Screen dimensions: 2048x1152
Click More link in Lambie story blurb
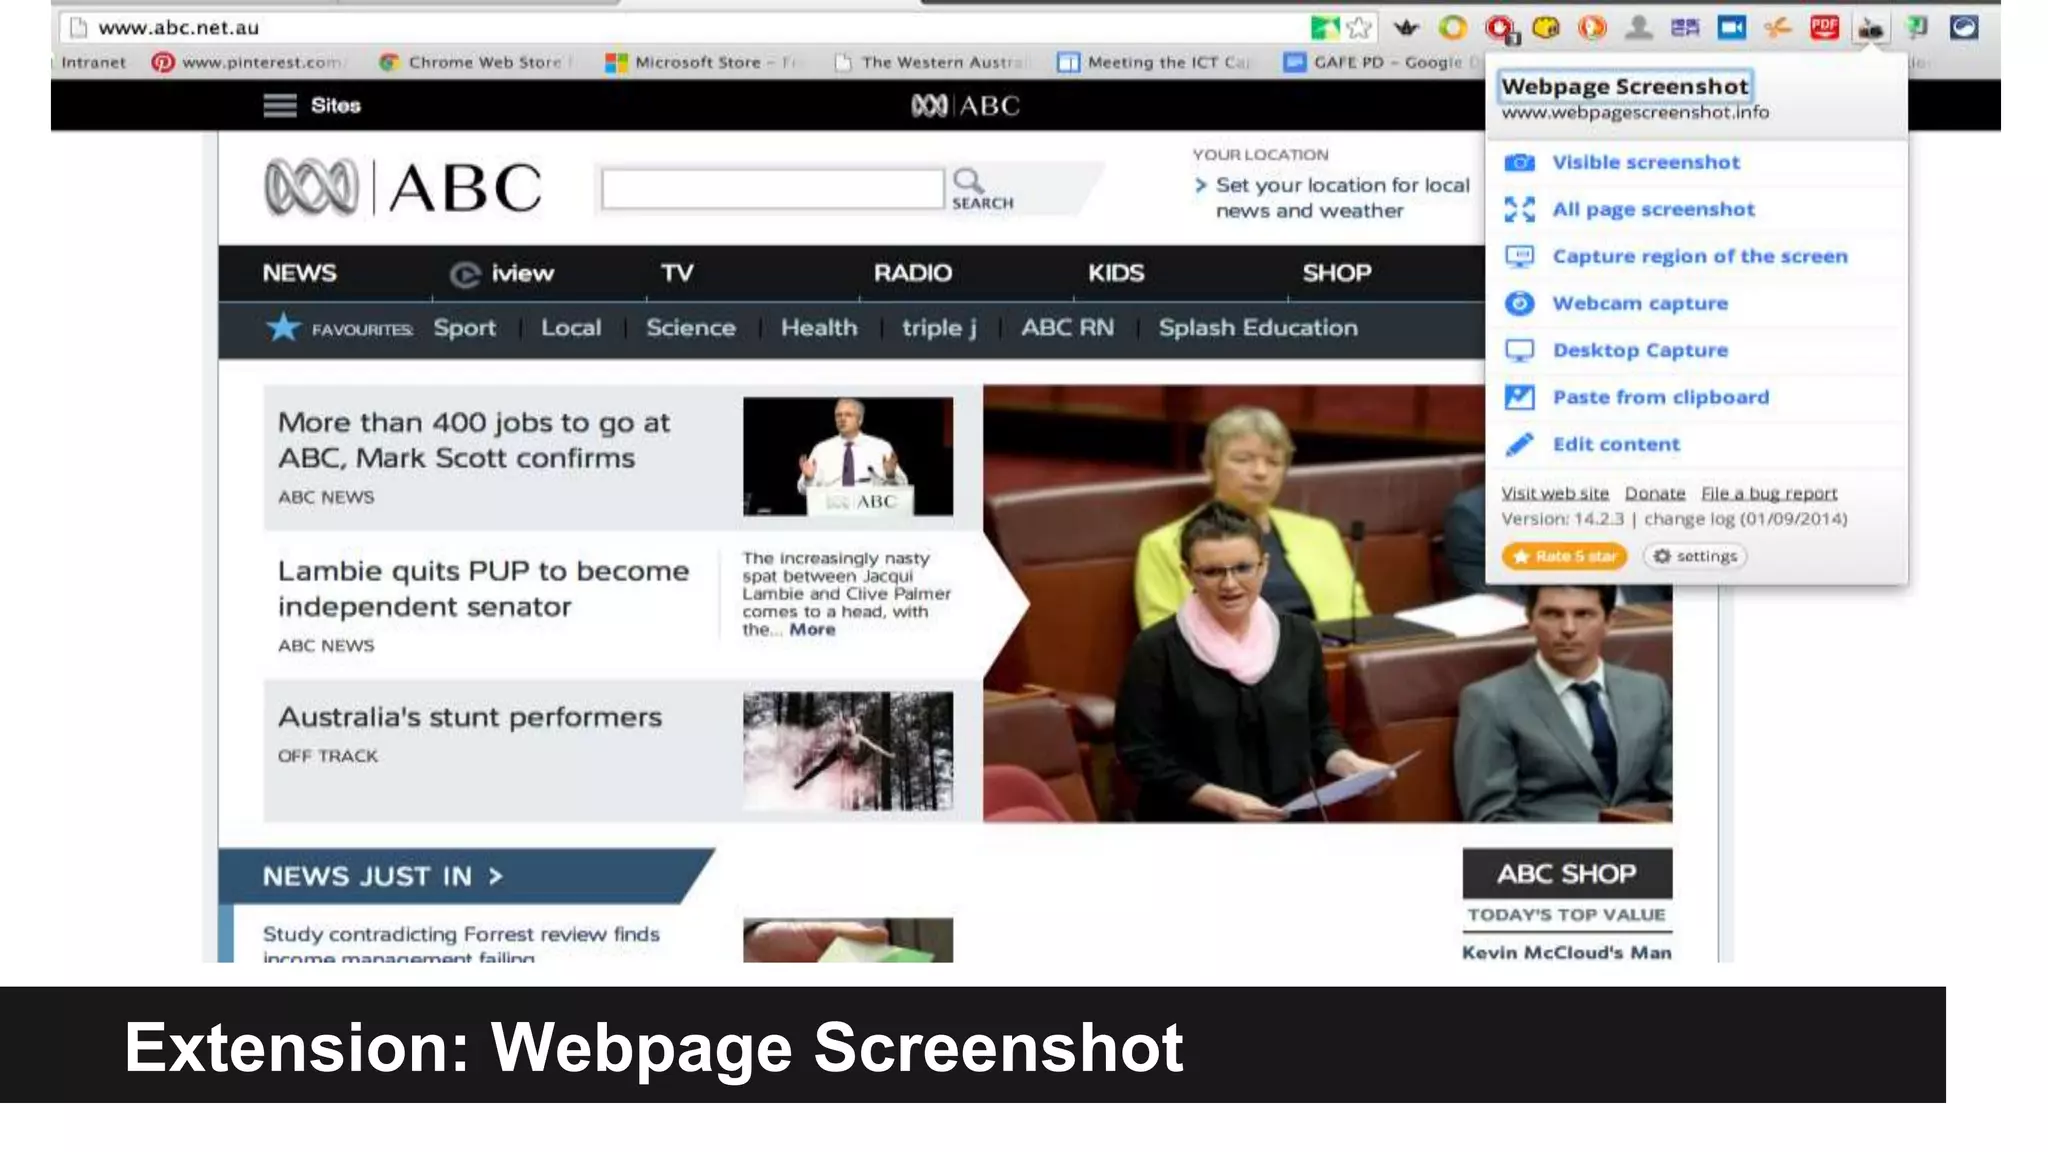[x=812, y=629]
